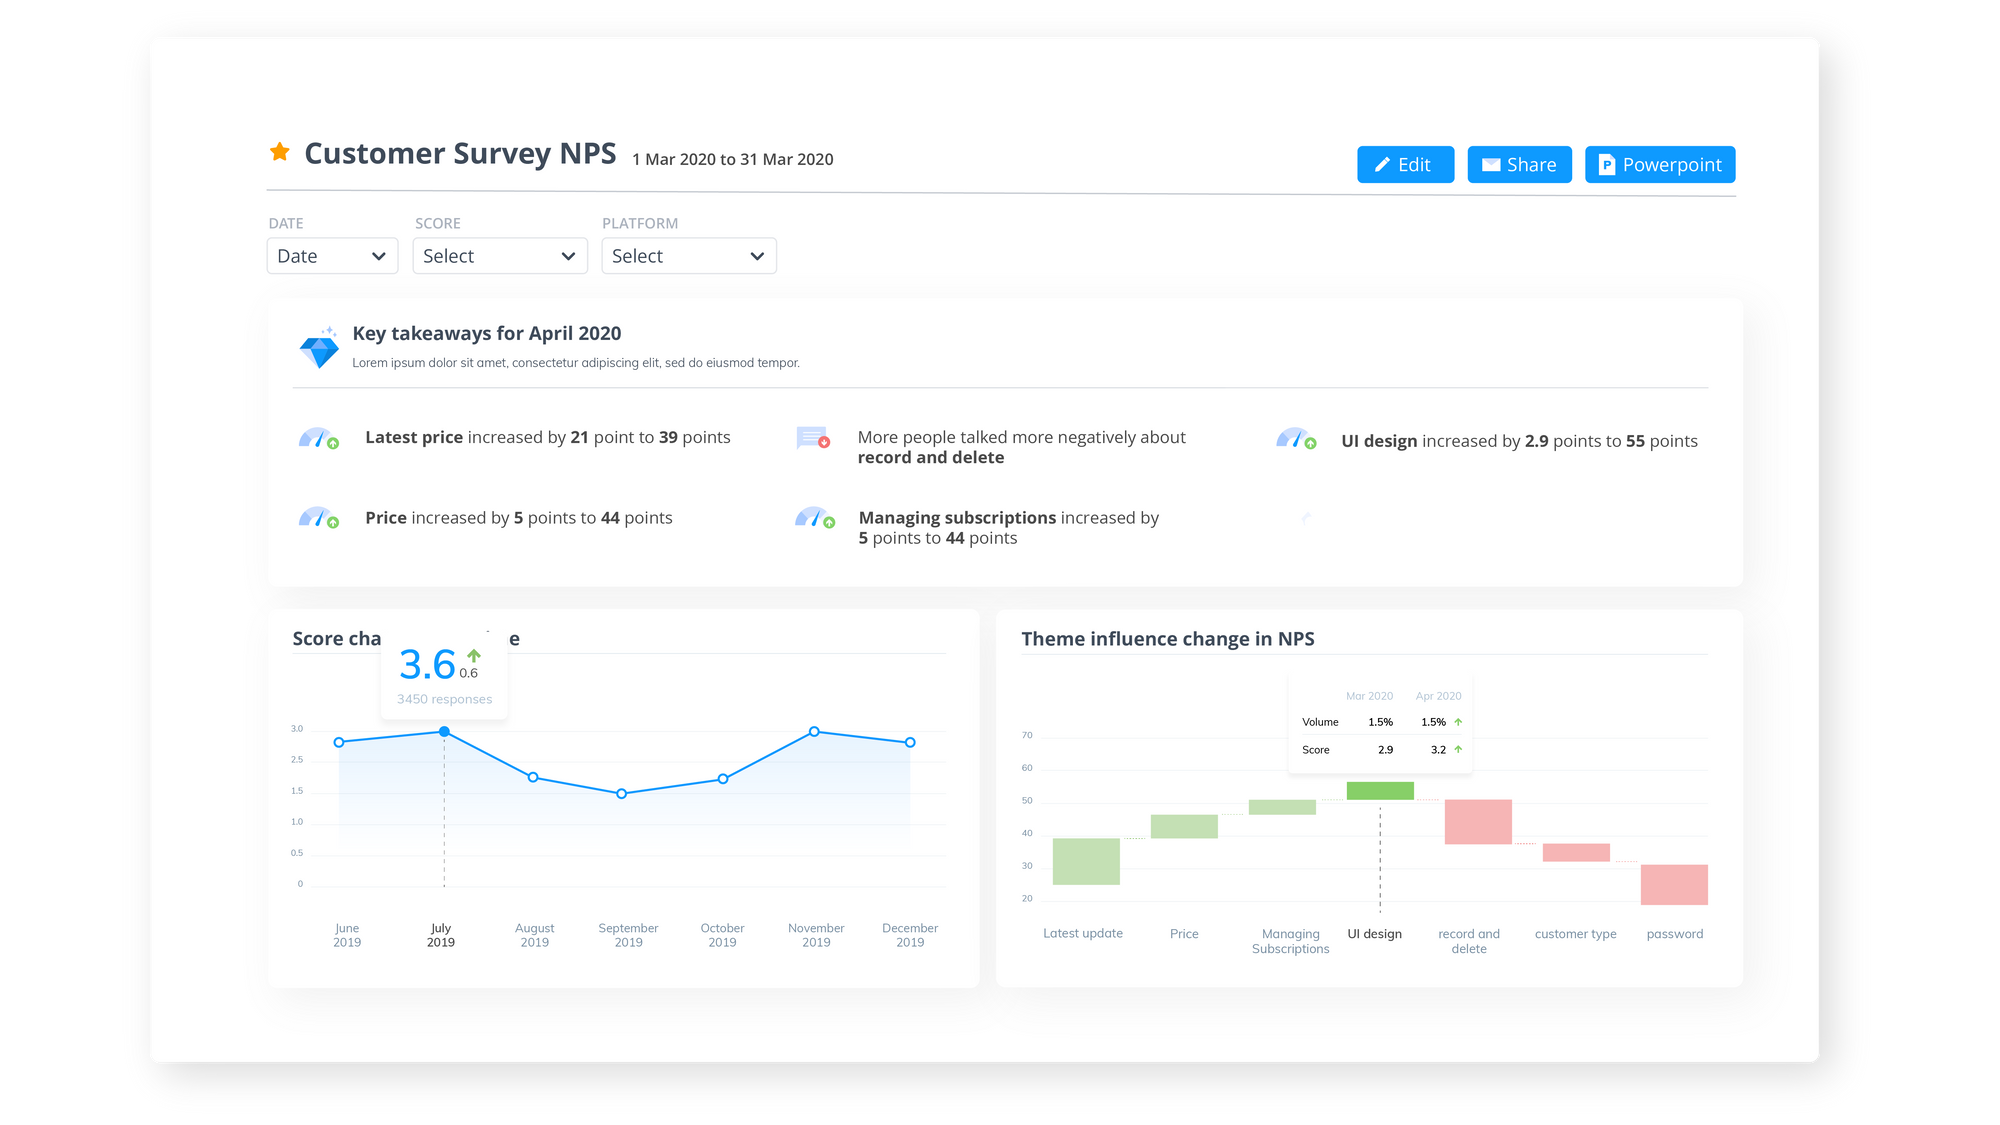
Task: Click the password red bar
Action: tap(1674, 885)
